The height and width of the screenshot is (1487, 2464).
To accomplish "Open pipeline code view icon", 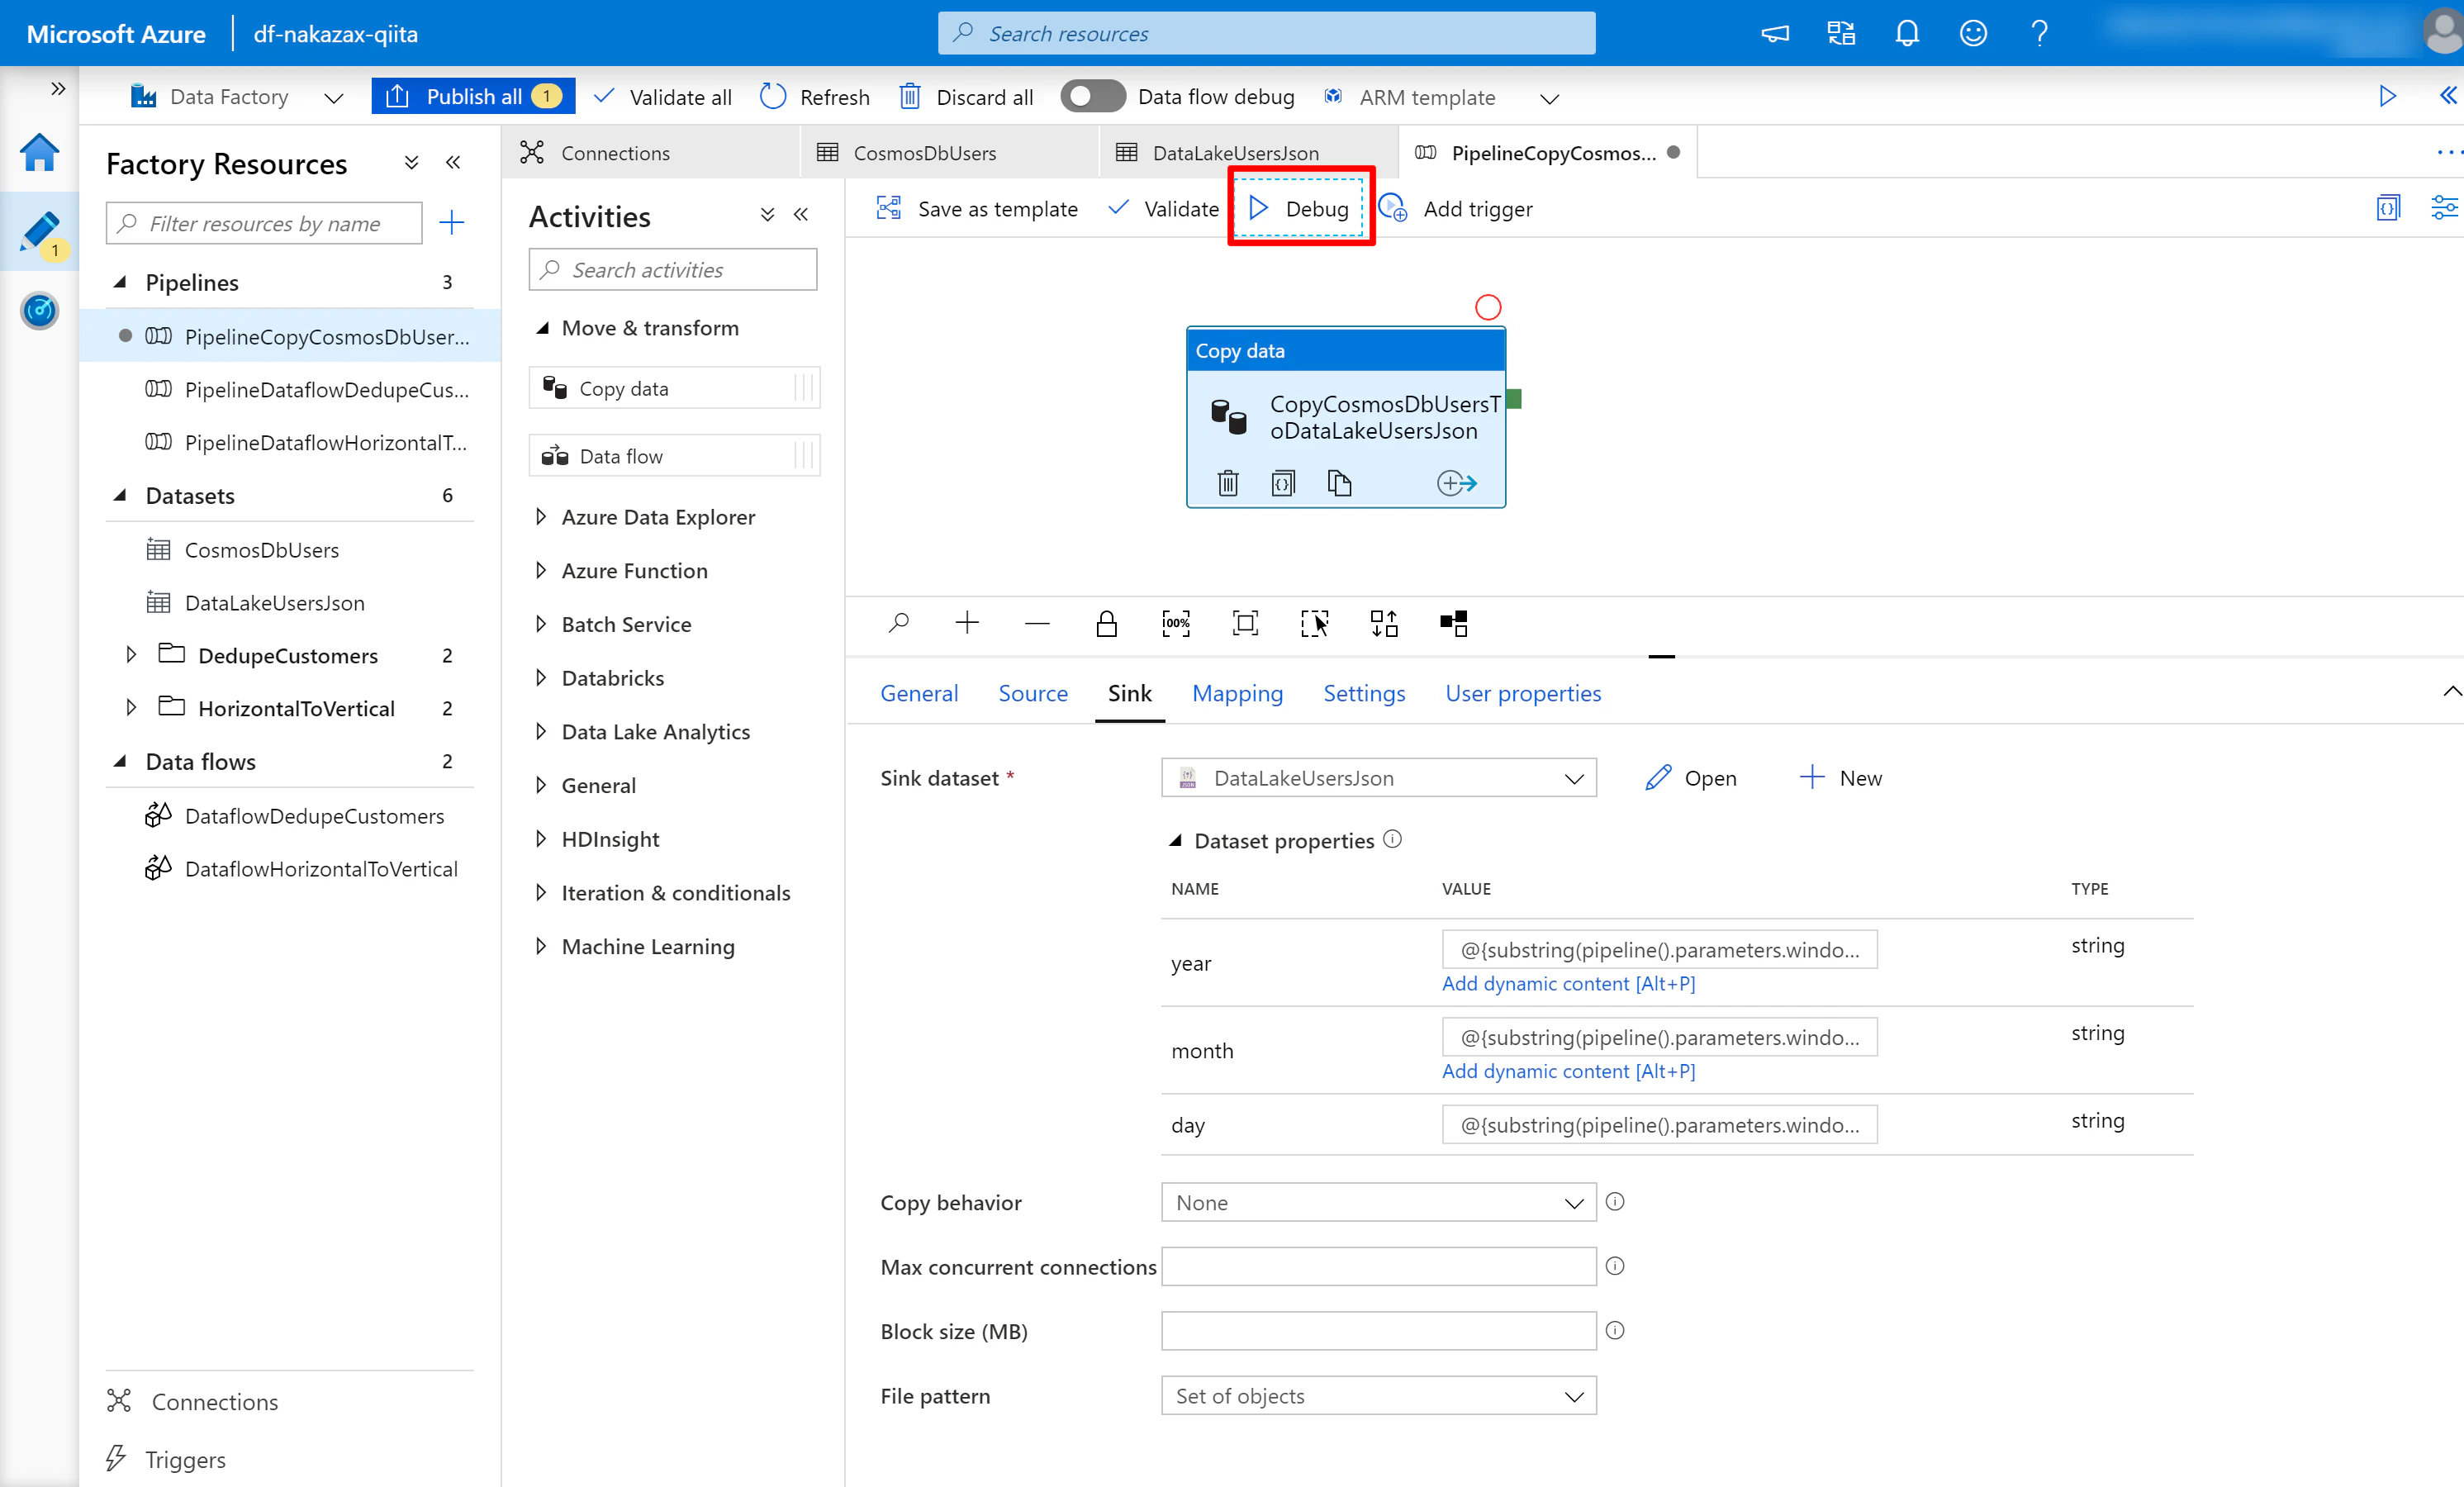I will click(x=2388, y=208).
